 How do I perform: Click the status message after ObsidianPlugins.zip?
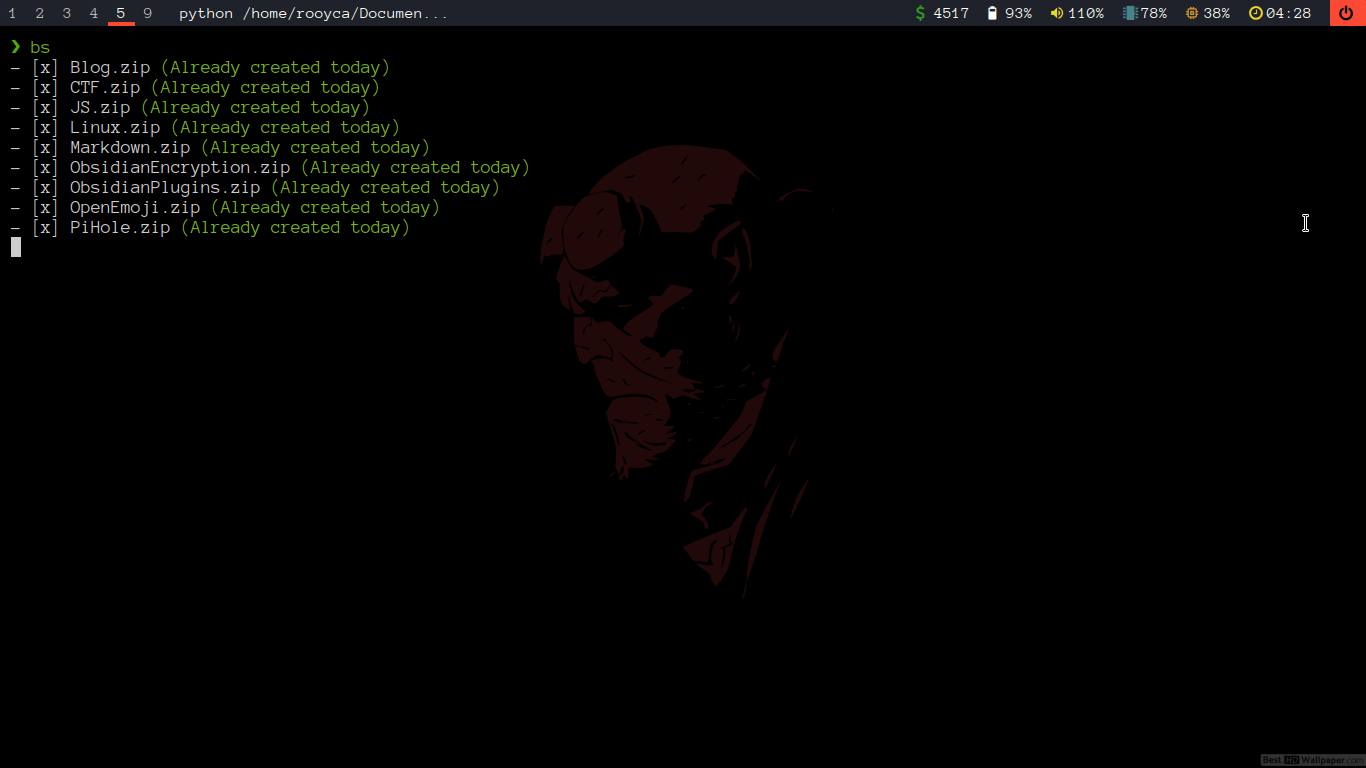click(x=385, y=188)
